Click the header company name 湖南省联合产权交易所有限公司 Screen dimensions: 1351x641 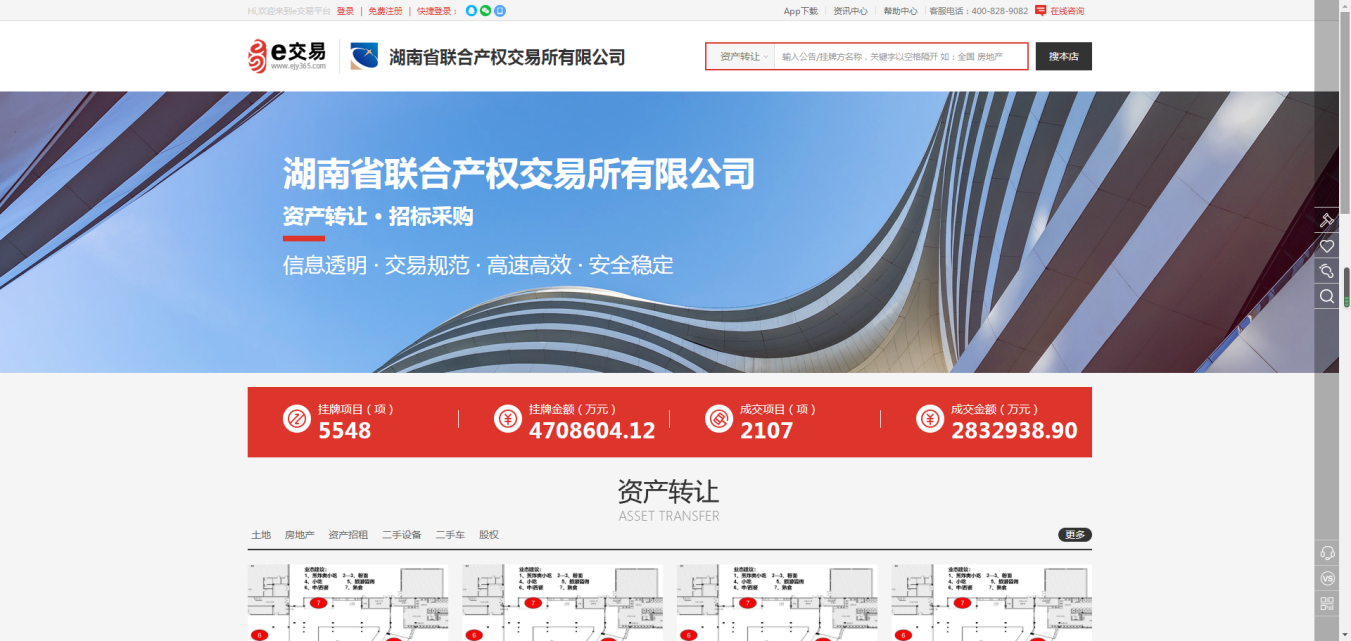[x=507, y=57]
